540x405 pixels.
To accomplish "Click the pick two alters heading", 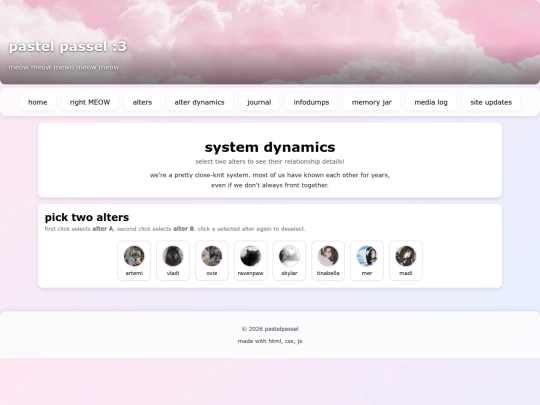I will pyautogui.click(x=87, y=217).
